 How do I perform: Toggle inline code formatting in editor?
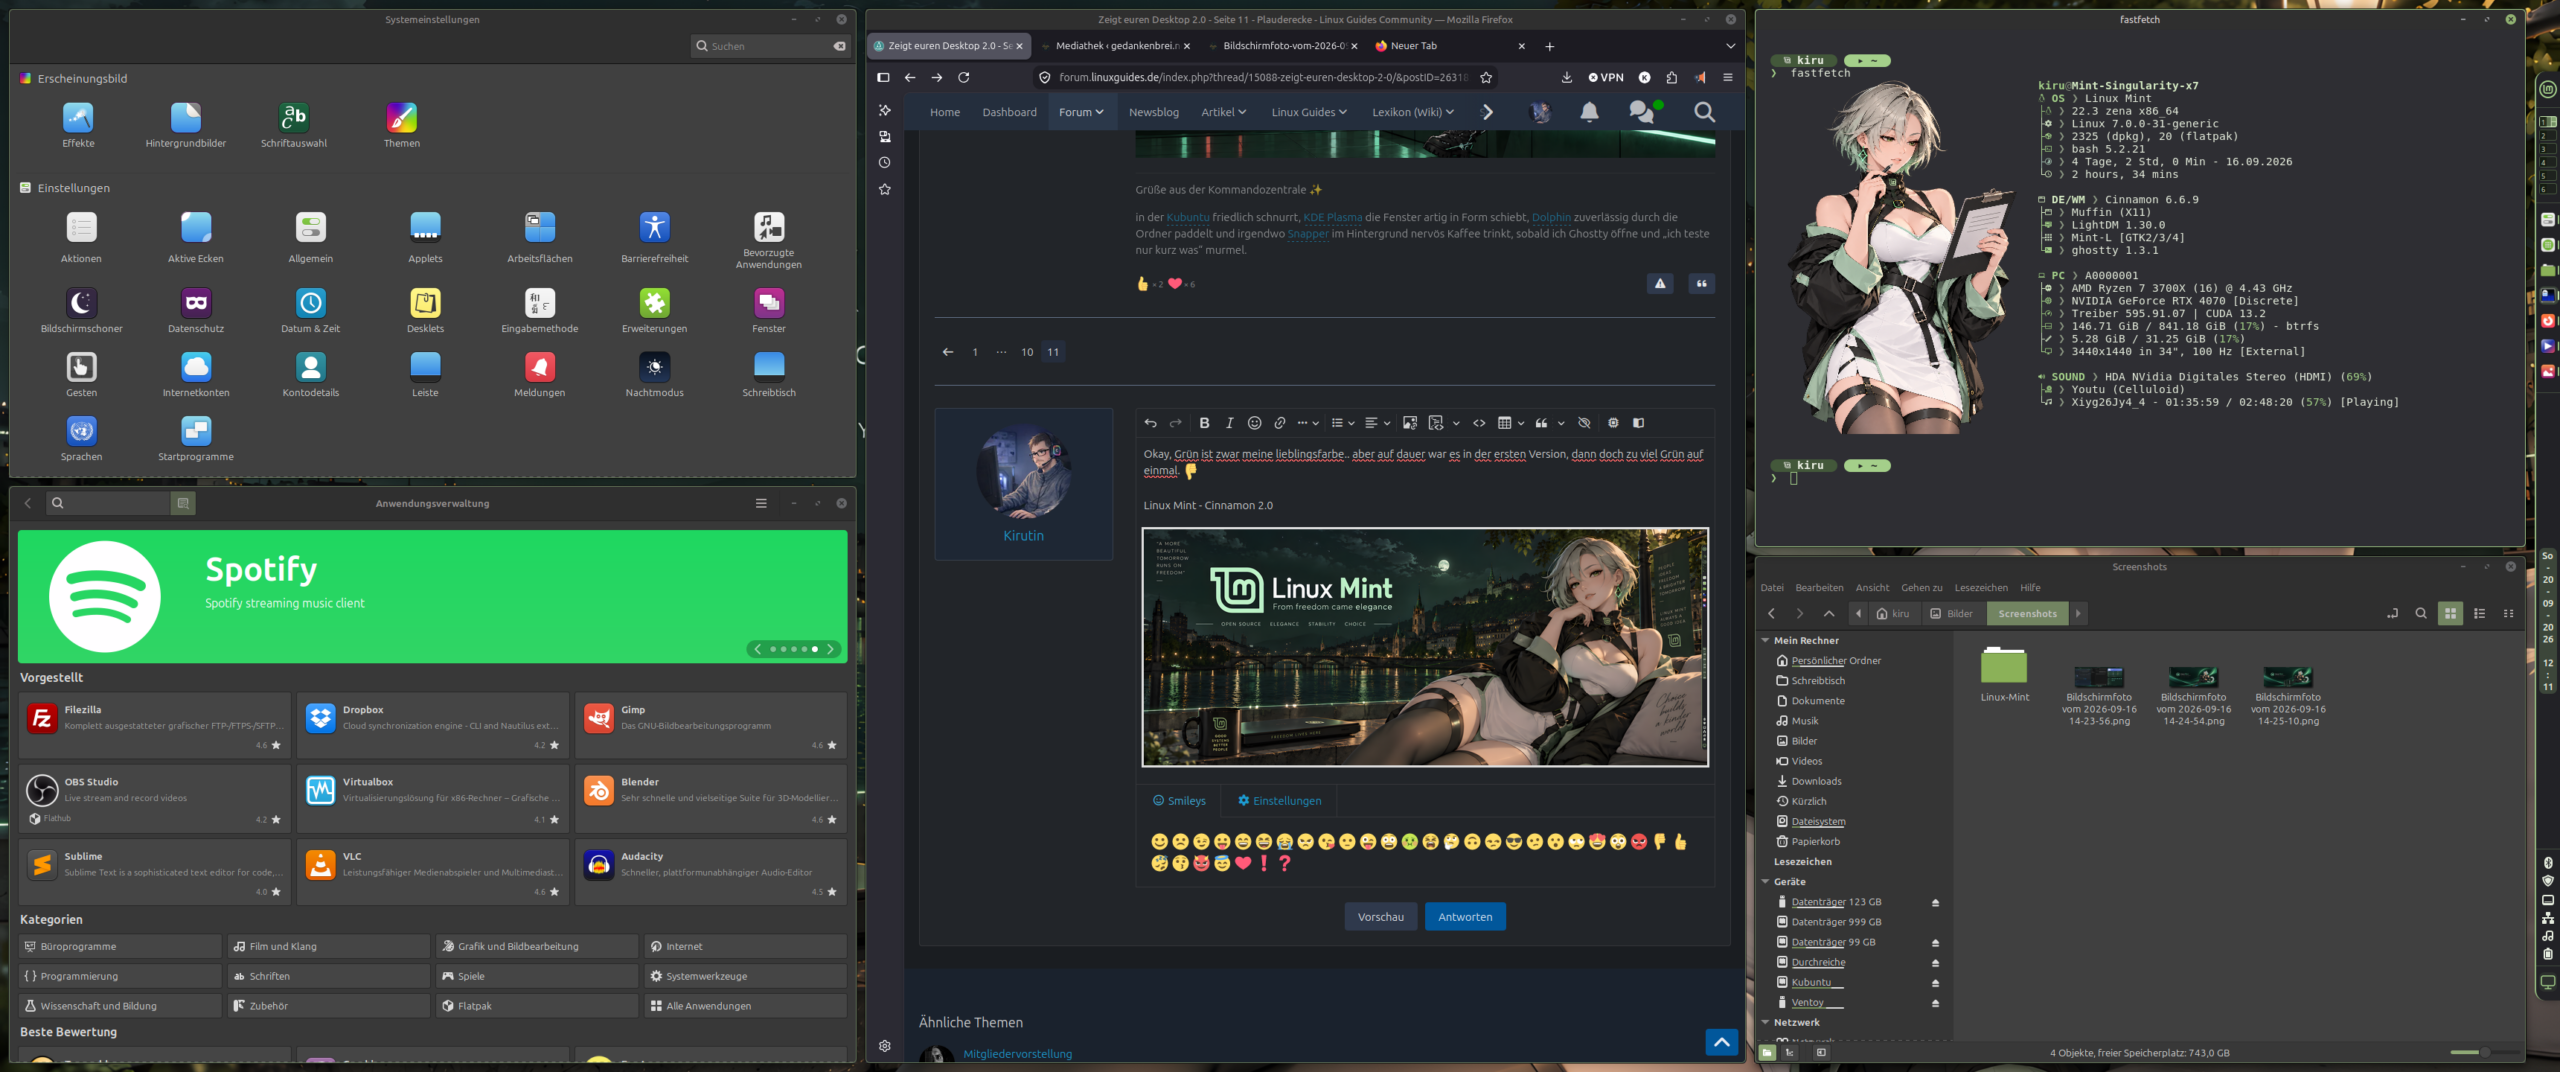pos(1479,423)
